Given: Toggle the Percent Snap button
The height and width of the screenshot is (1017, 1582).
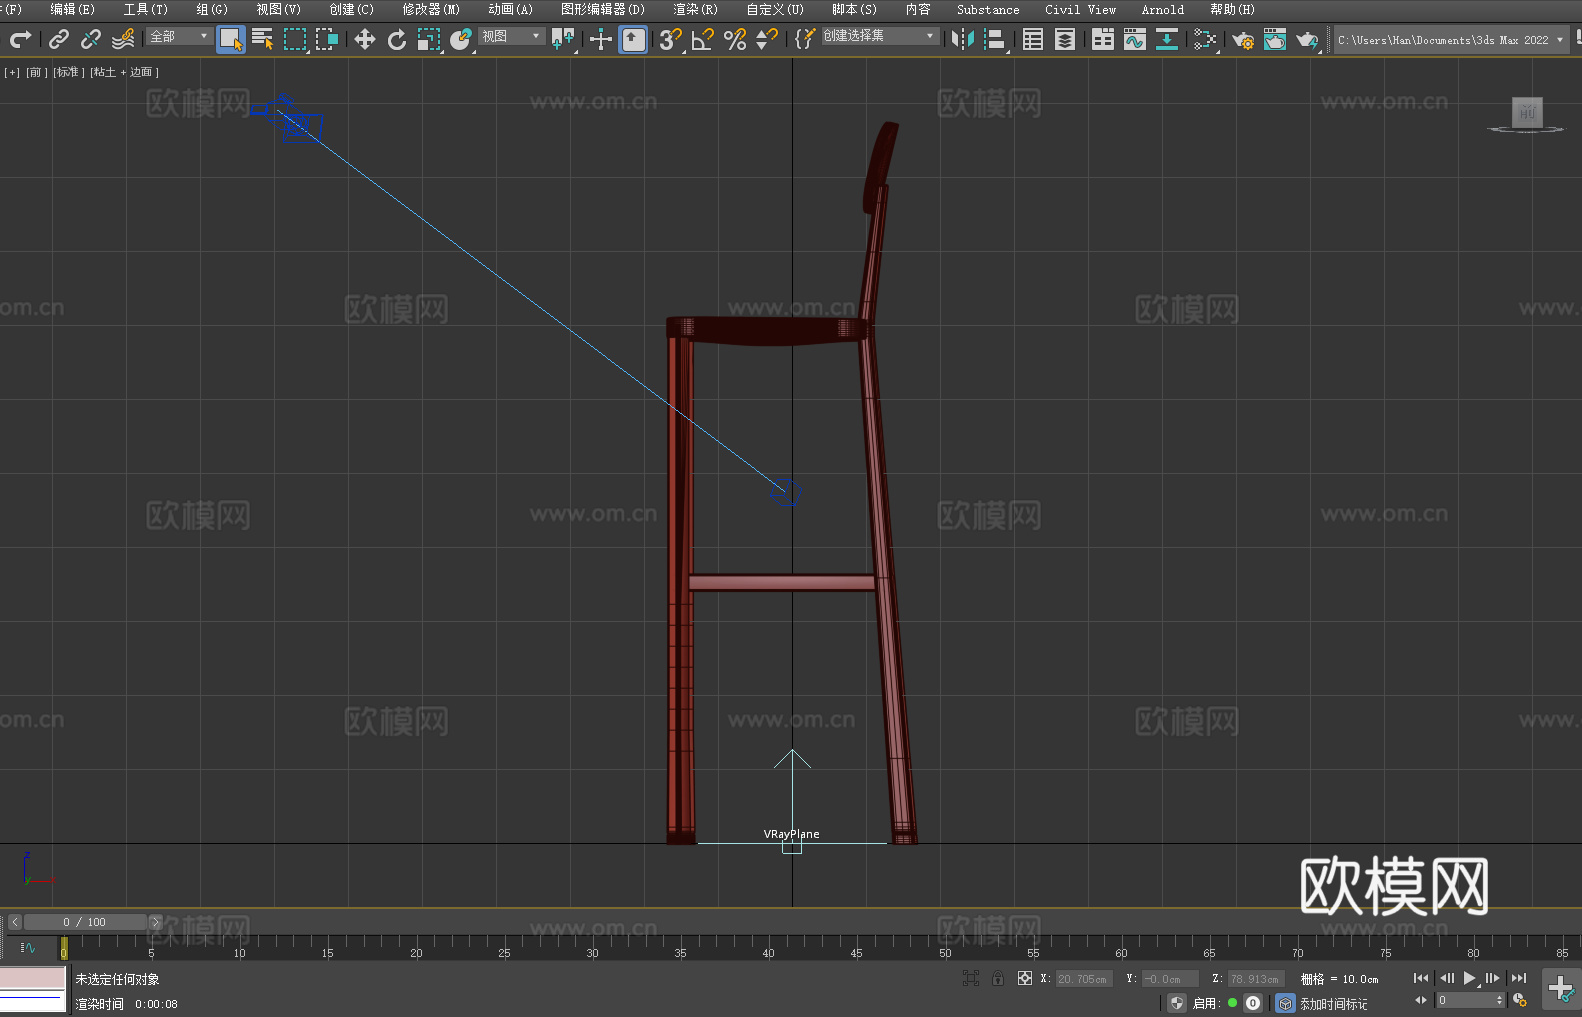Looking at the screenshot, I should click(735, 39).
